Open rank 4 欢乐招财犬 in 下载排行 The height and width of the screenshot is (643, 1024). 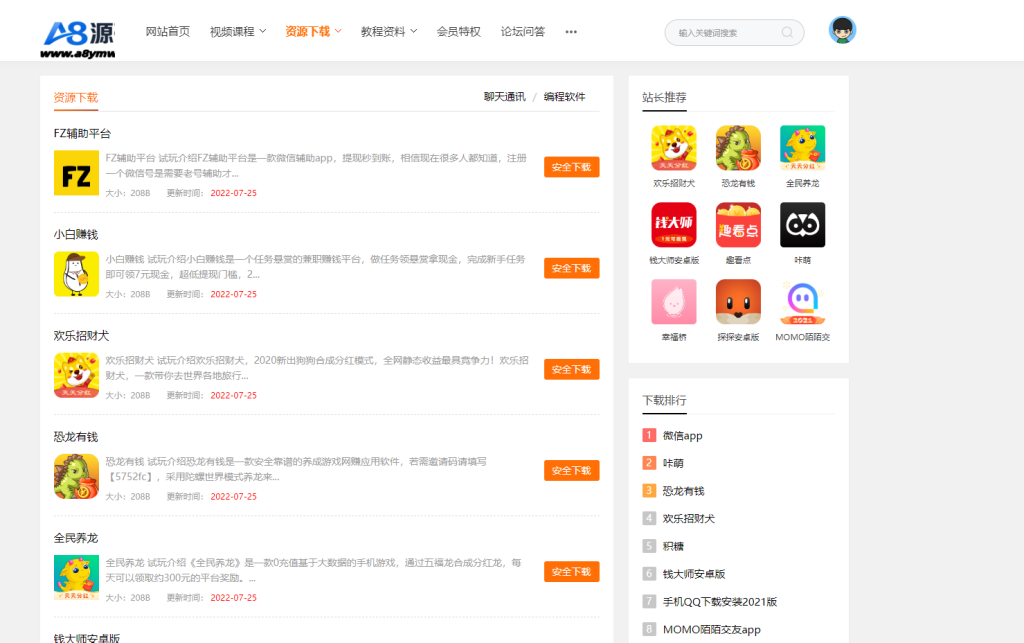688,518
